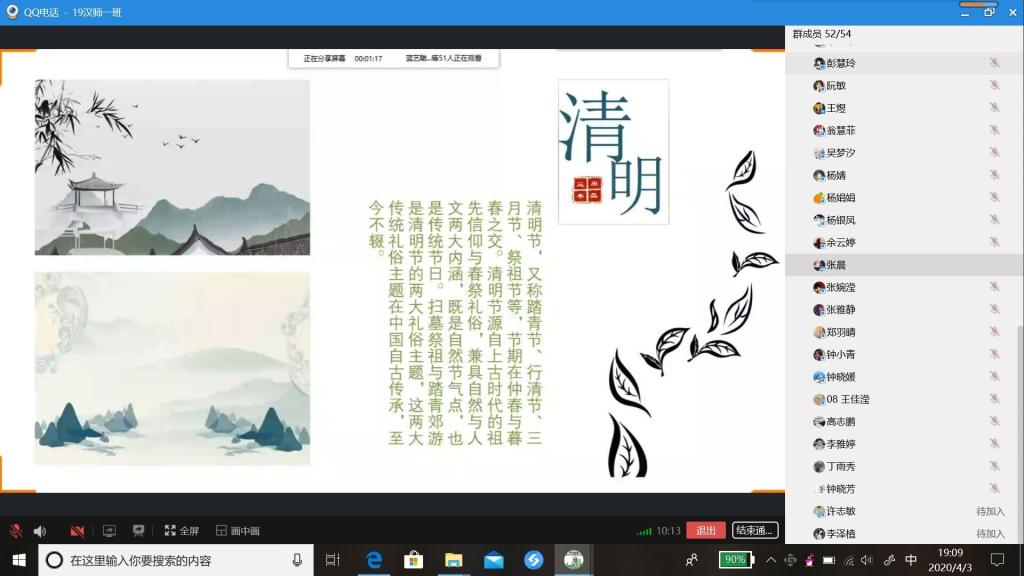Click the member list scrollbar
The width and height of the screenshot is (1024, 576).
pos(1018,400)
